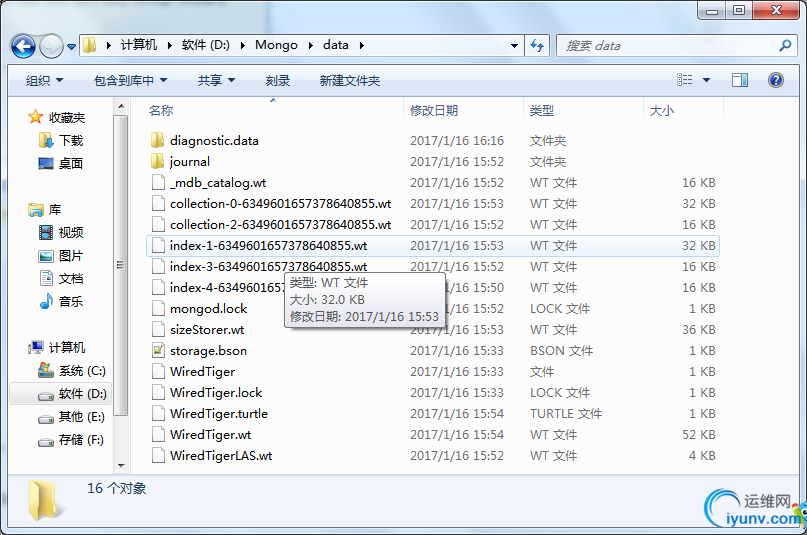
Task: Select file index-3-6349601657378640855.wt
Action: pyautogui.click(x=268, y=266)
